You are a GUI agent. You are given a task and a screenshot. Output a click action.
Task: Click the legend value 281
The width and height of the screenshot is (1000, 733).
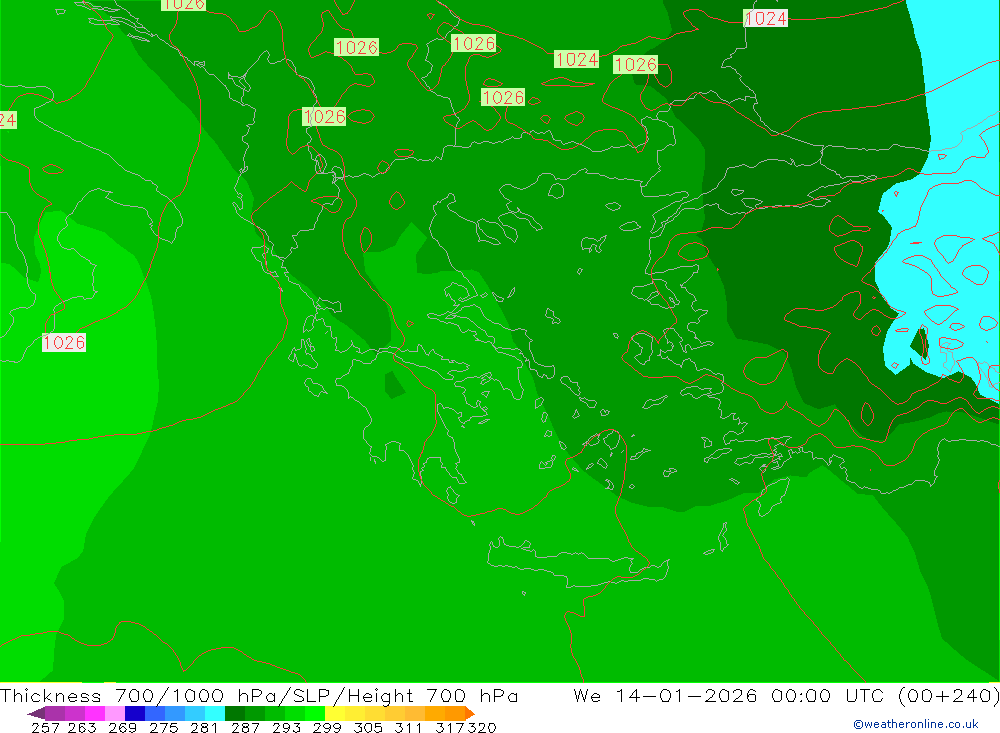pos(204,727)
